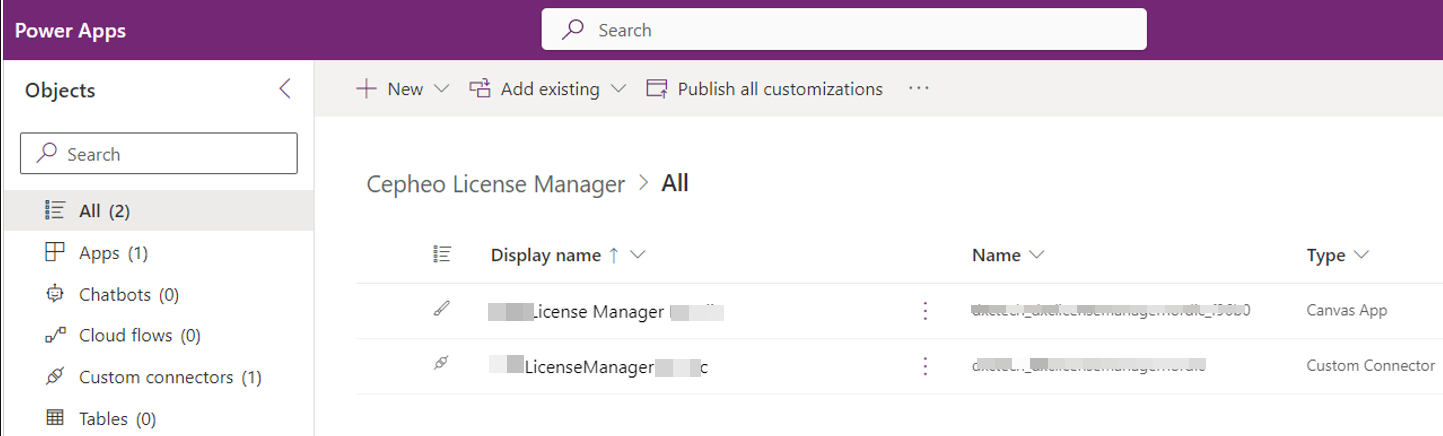This screenshot has width=1443, height=436.
Task: Click the Power Apps title in the header
Action: 70,31
